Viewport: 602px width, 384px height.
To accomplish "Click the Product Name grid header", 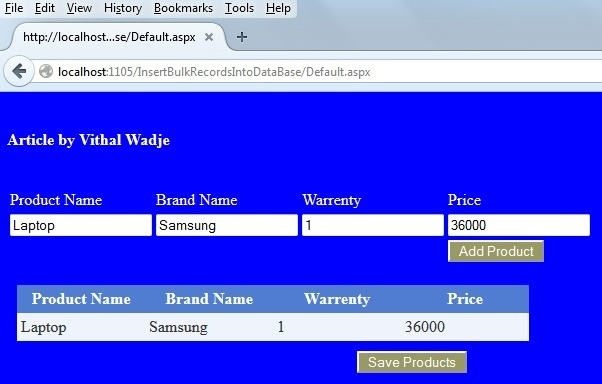I will [81, 299].
